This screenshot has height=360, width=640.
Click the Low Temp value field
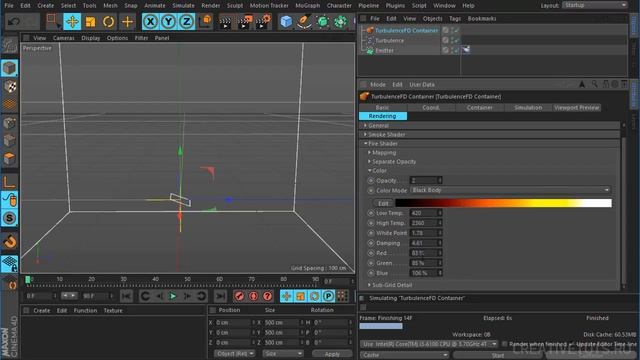424,213
